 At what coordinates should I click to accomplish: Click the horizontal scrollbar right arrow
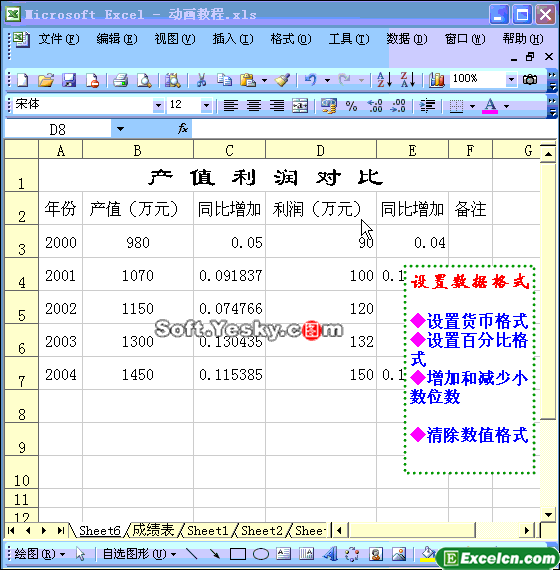point(527,530)
